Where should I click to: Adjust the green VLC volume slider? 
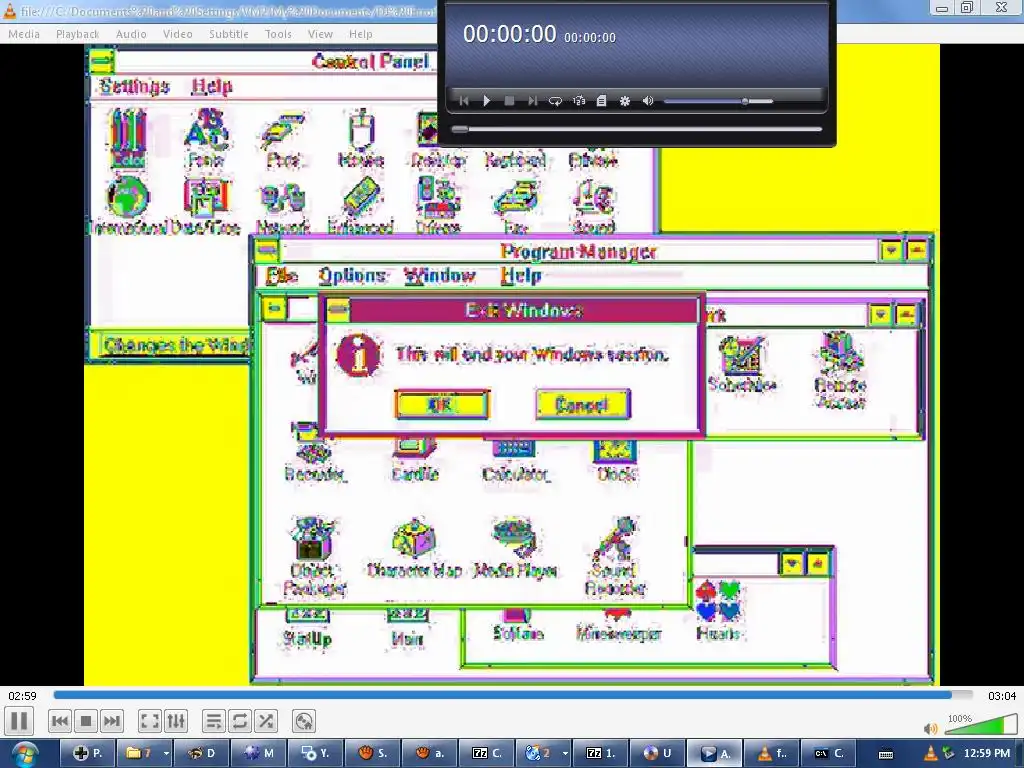coord(980,724)
